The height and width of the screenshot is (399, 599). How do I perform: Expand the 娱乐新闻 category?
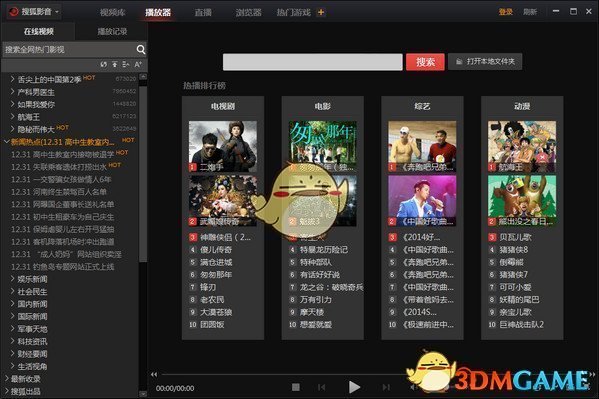pyautogui.click(x=12, y=279)
